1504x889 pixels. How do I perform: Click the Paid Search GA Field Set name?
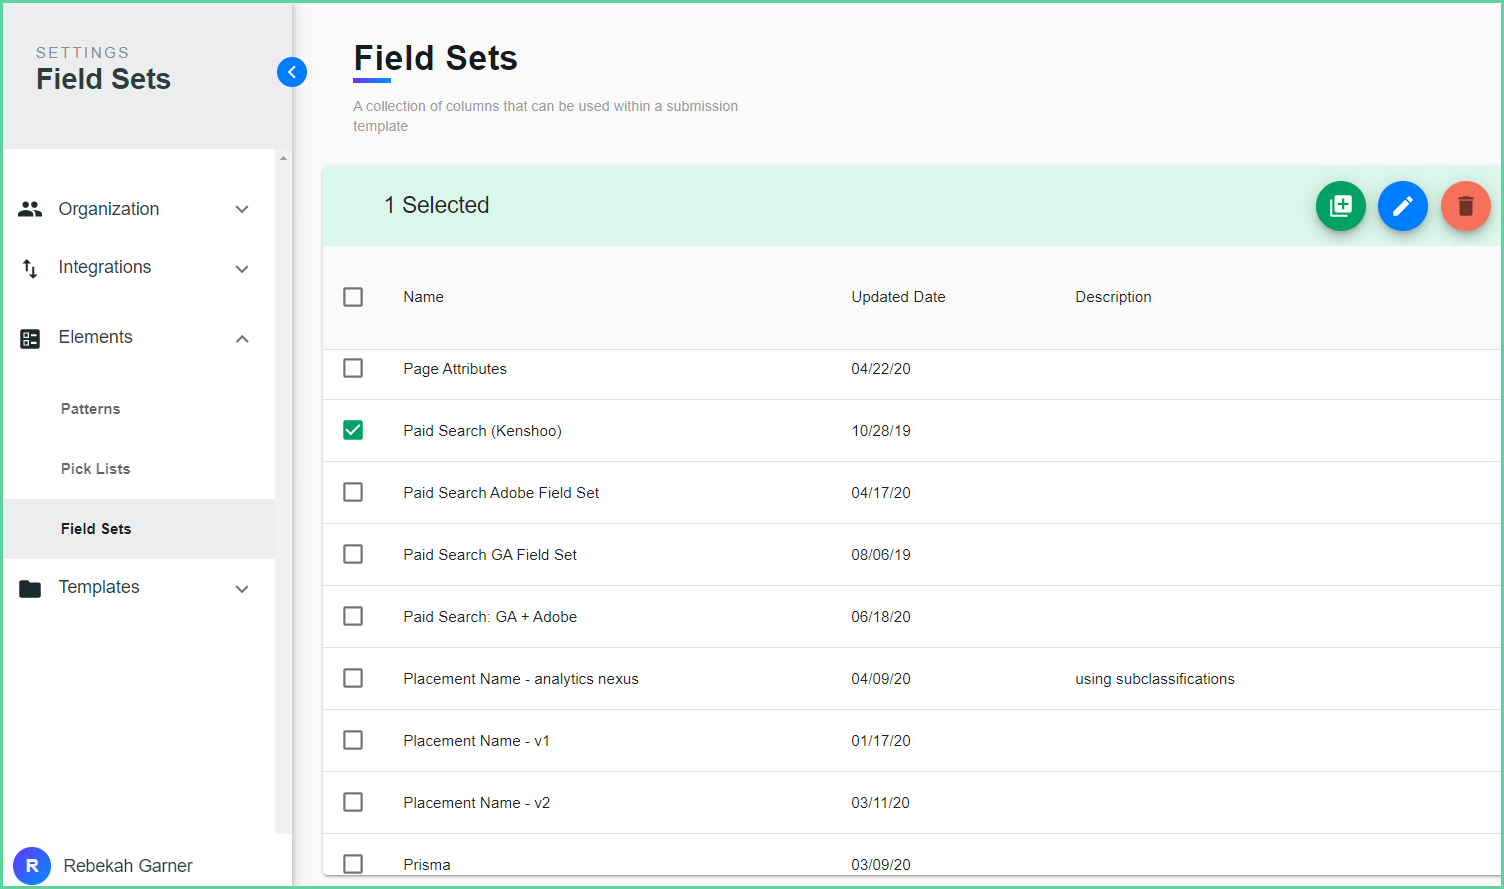click(x=490, y=555)
